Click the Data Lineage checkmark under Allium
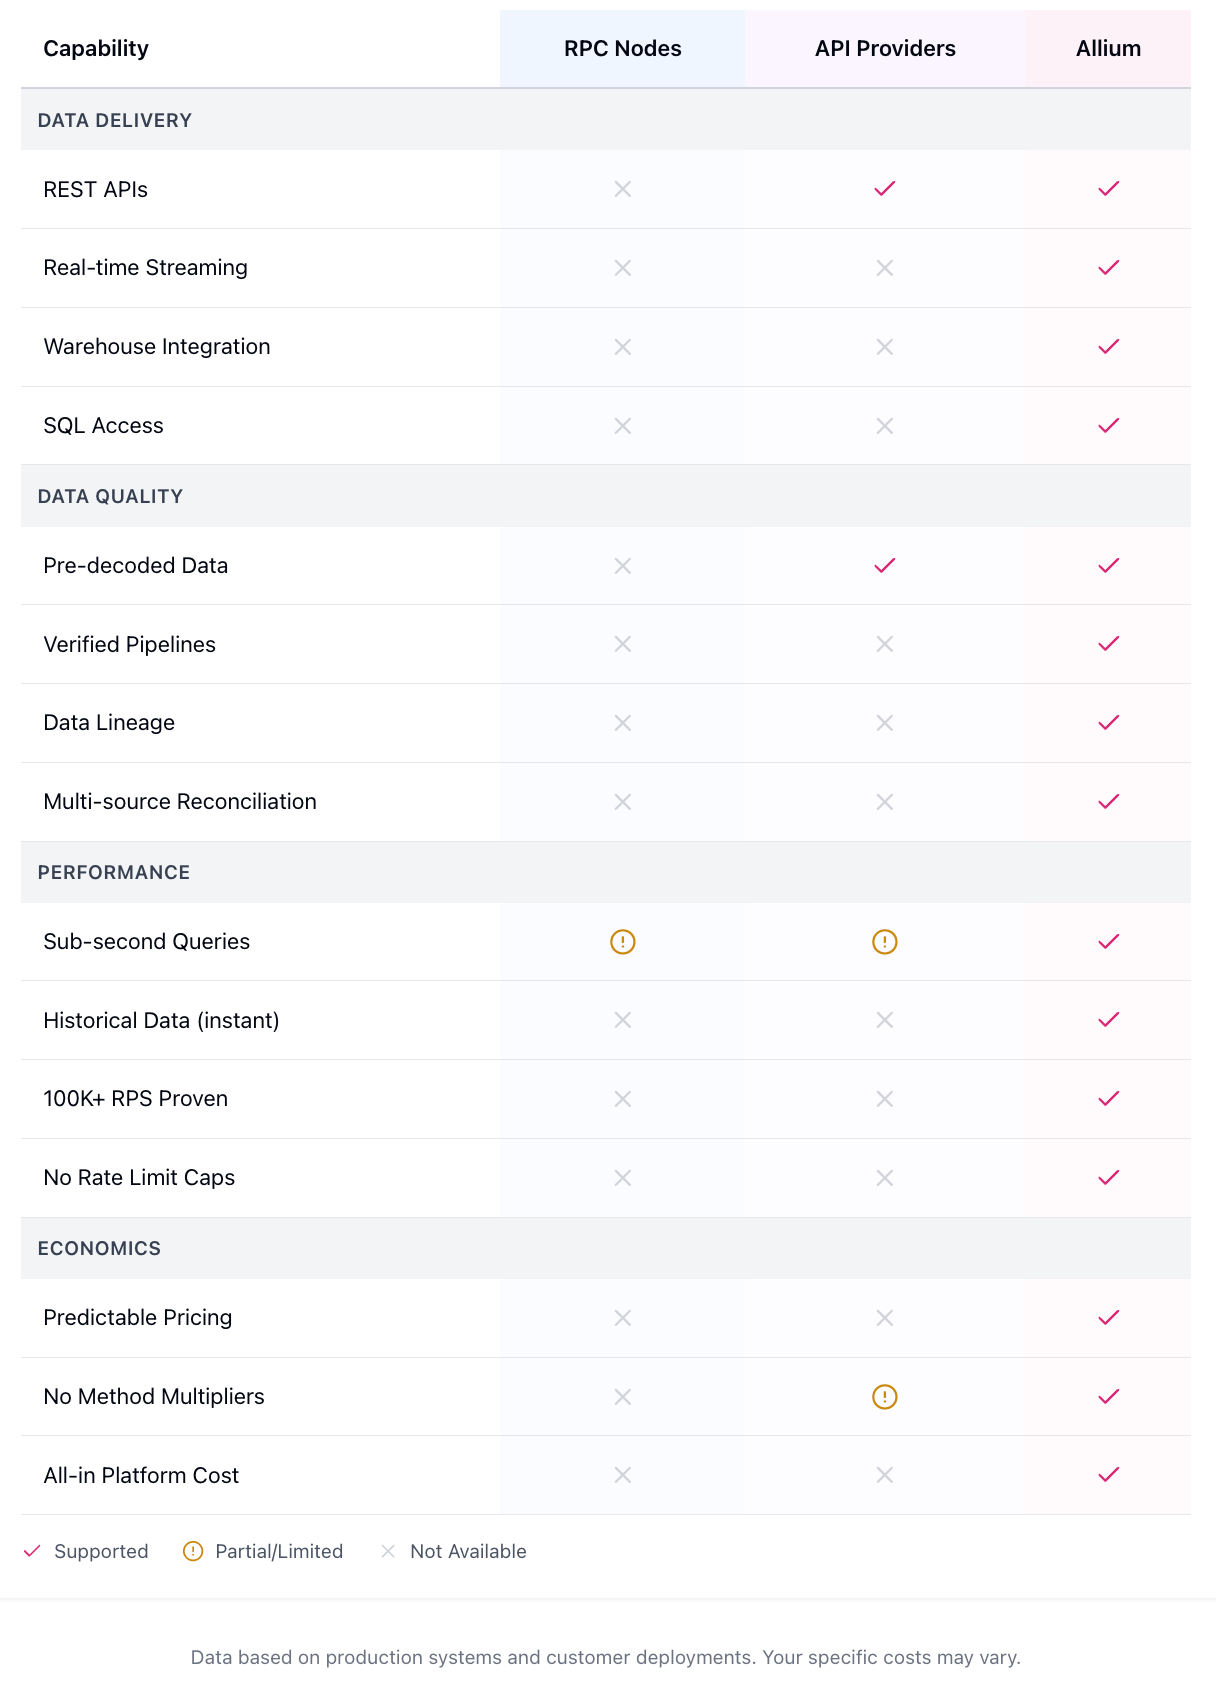Image resolution: width=1216 pixels, height=1694 pixels. [x=1108, y=723]
